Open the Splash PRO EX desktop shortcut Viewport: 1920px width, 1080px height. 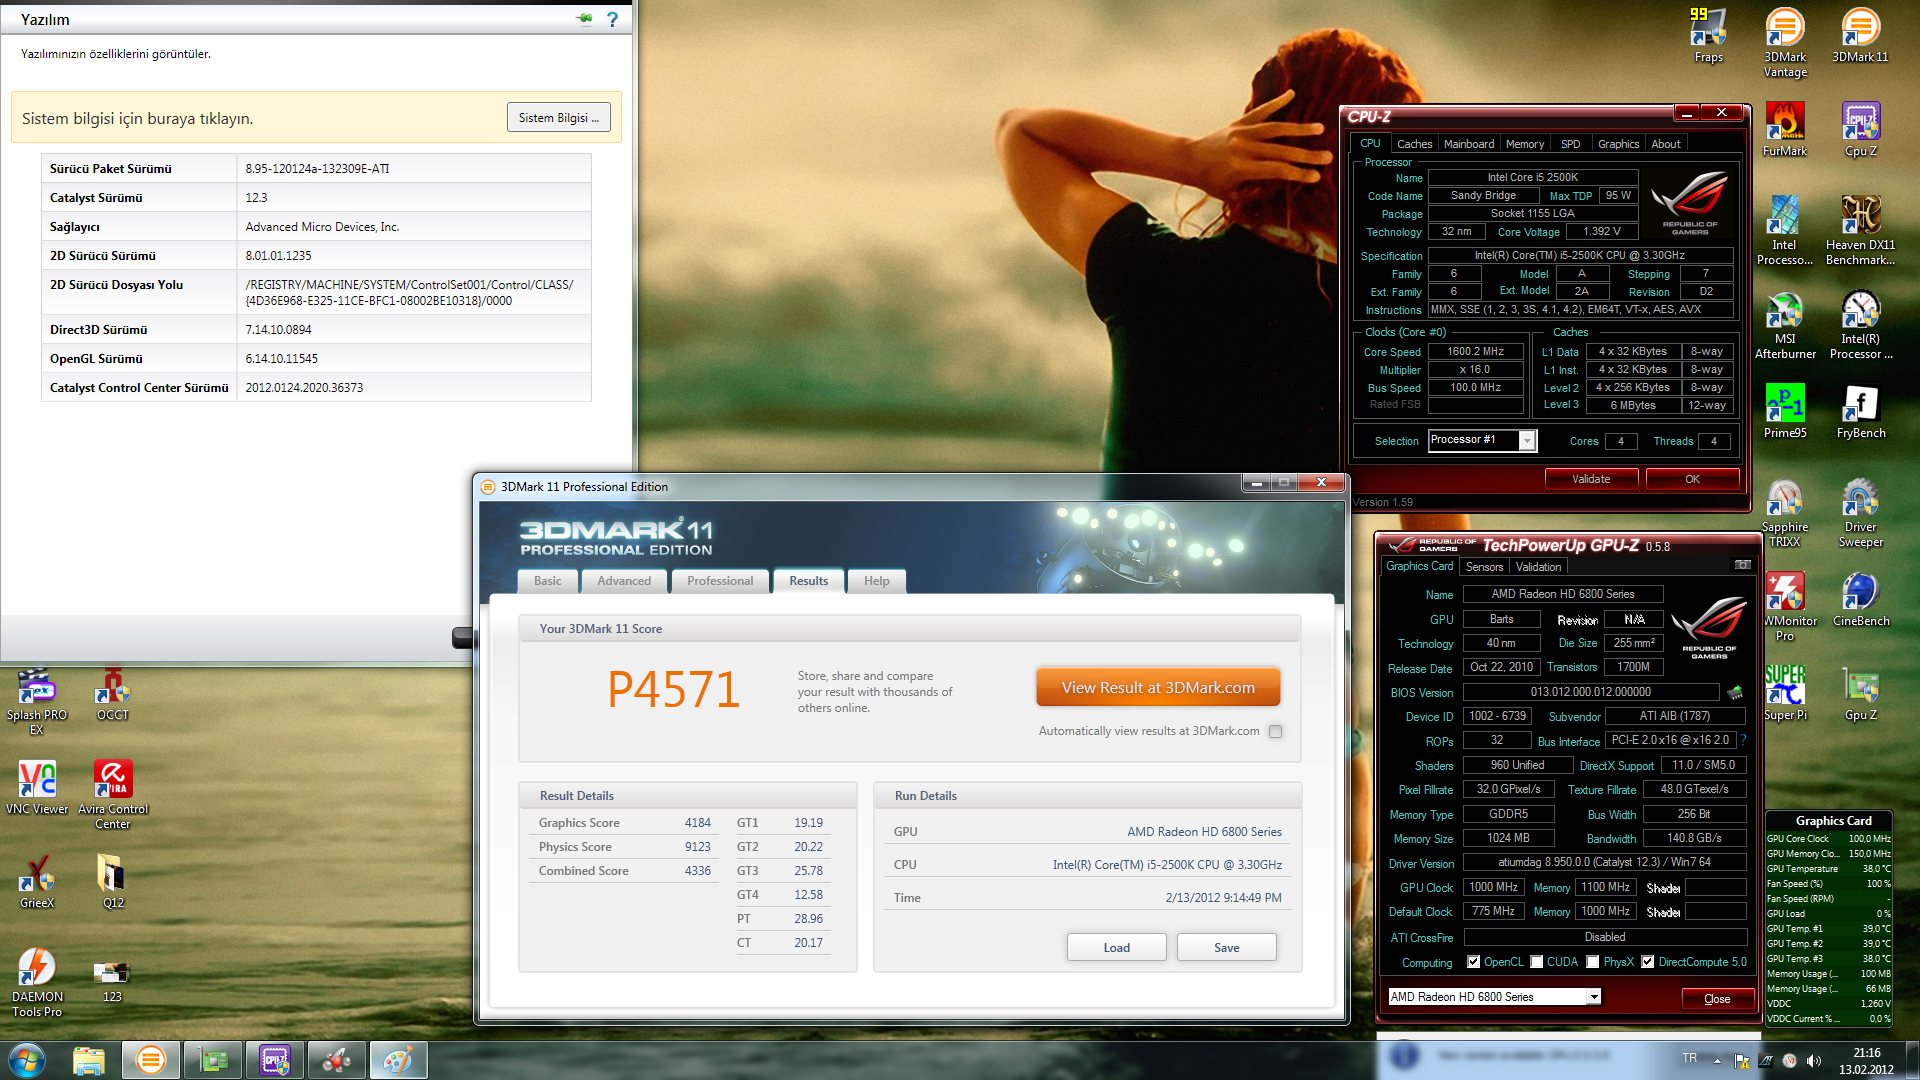click(37, 701)
